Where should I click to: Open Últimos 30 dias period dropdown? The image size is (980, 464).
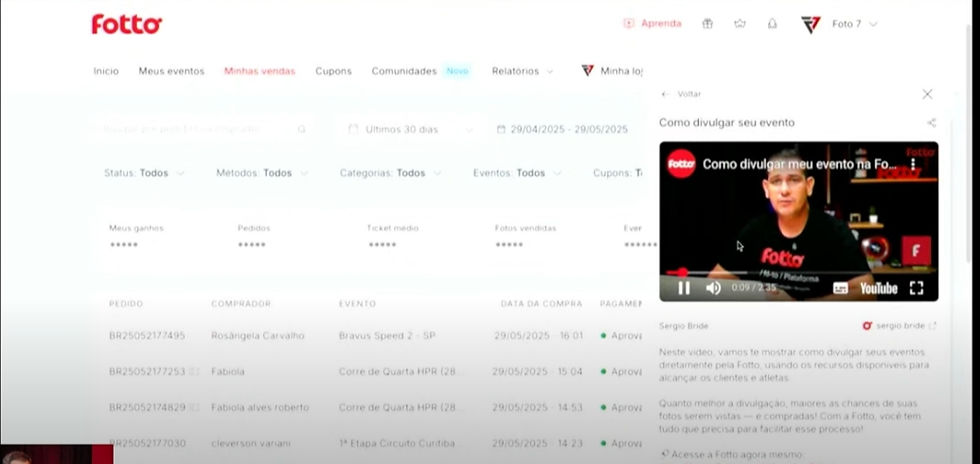[x=410, y=129]
